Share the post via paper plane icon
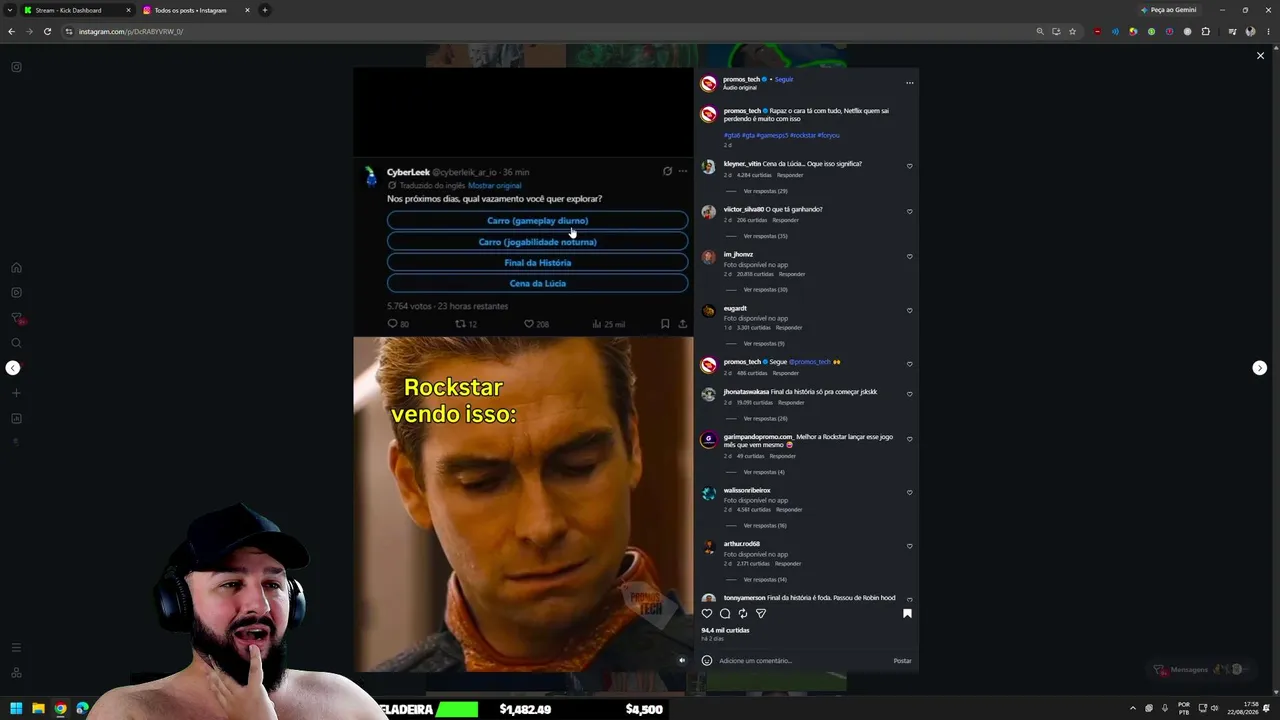Image resolution: width=1280 pixels, height=720 pixels. (761, 614)
